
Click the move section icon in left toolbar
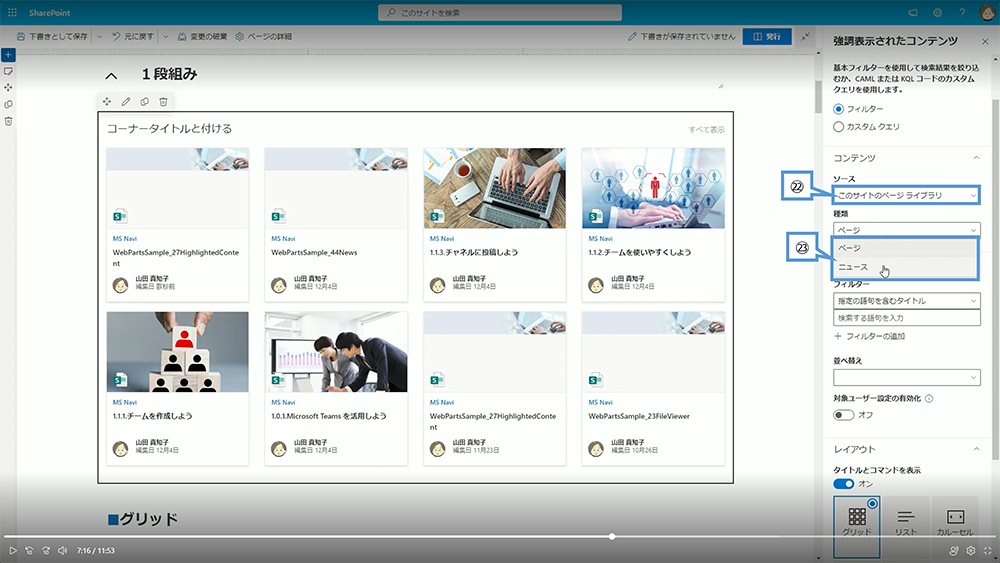8,87
